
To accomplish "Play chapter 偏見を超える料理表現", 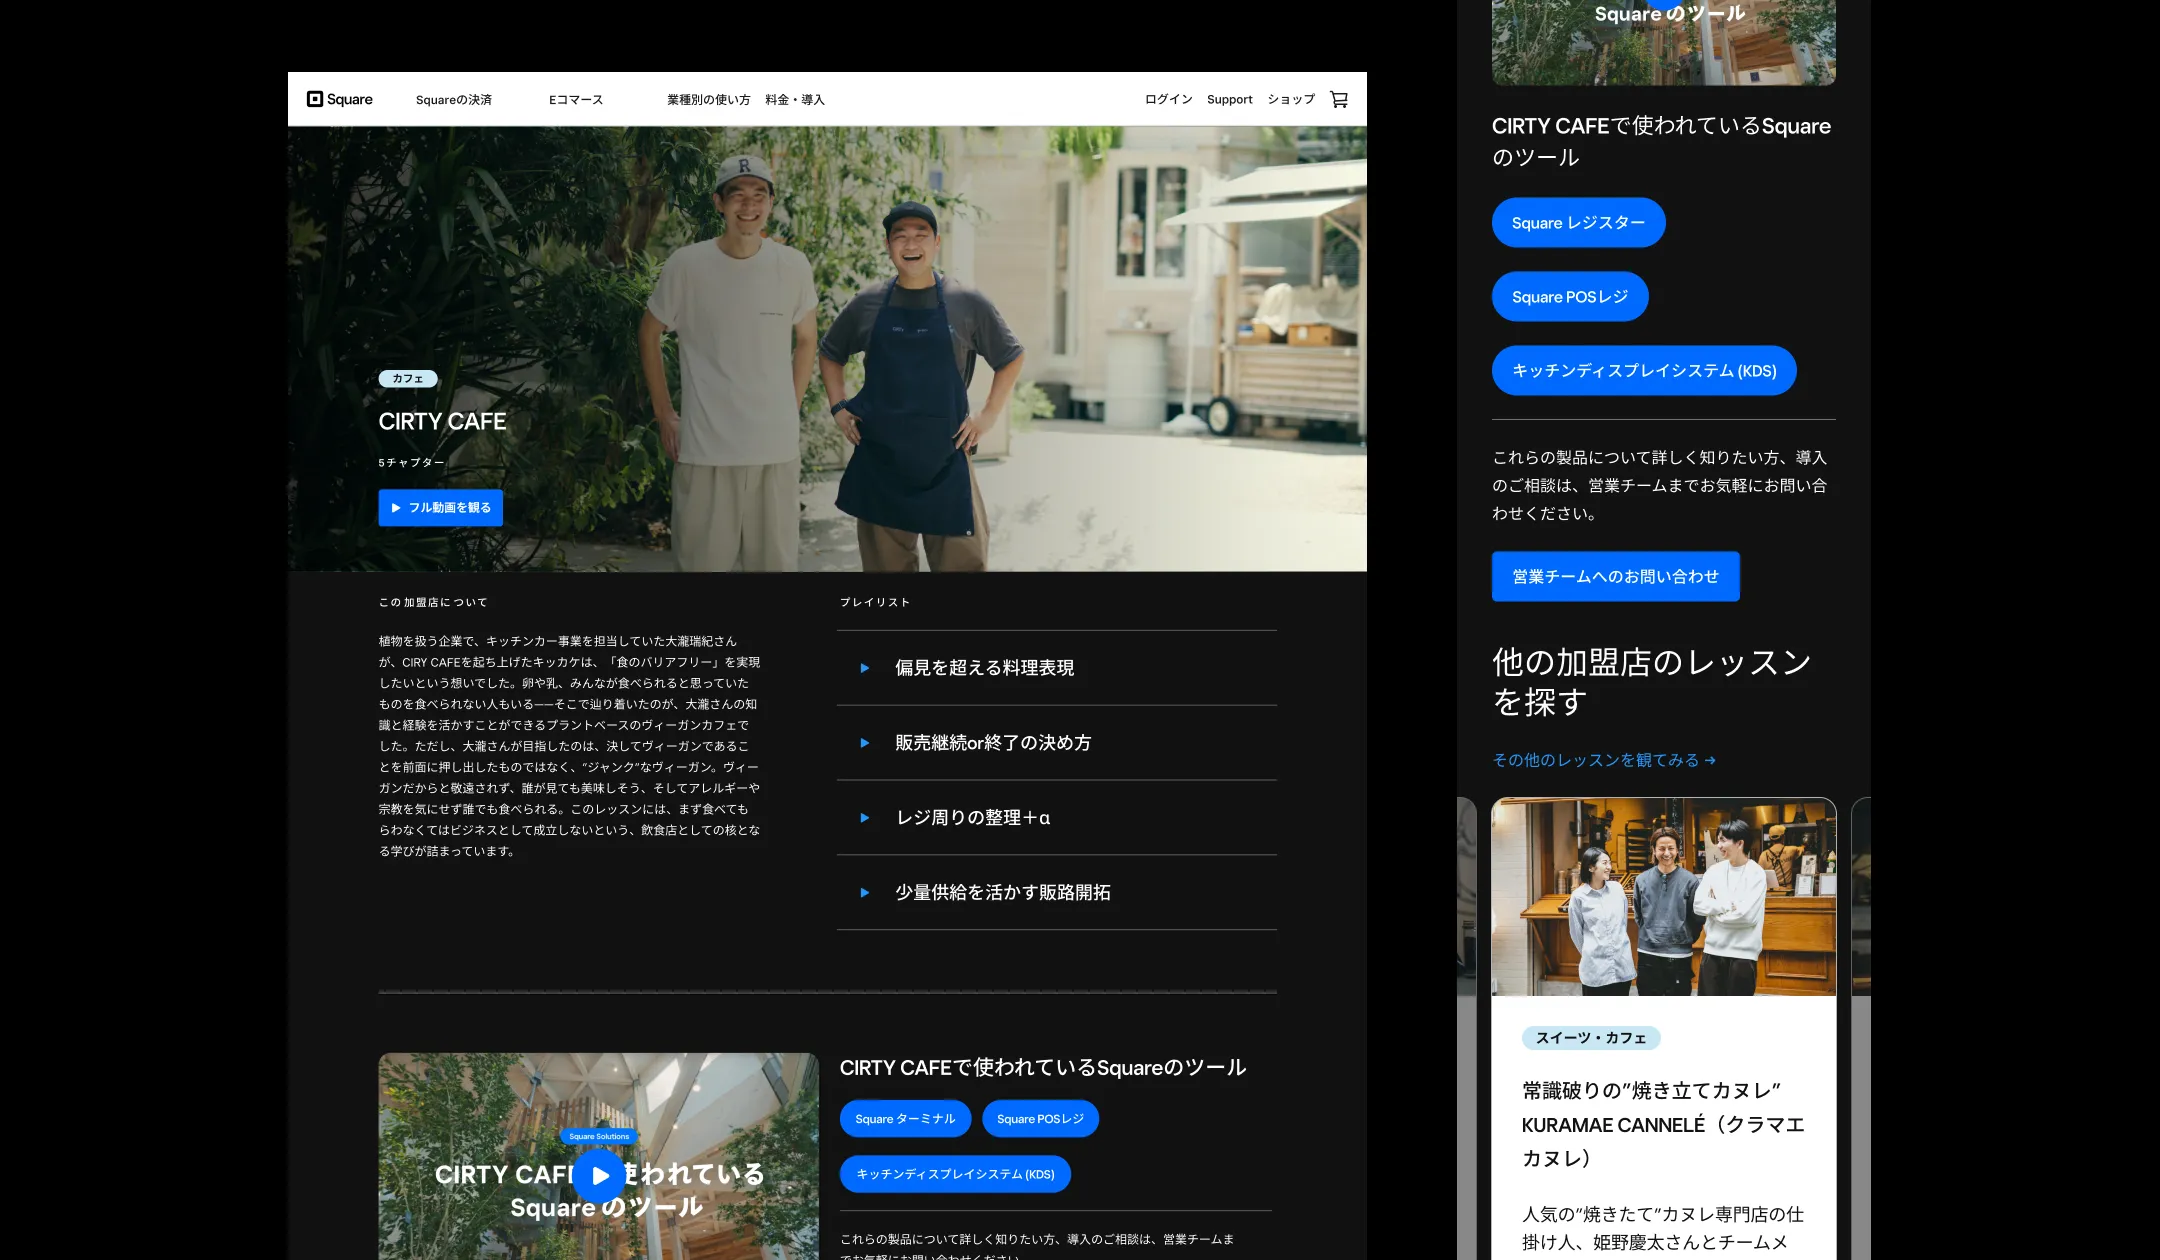I will coord(984,668).
